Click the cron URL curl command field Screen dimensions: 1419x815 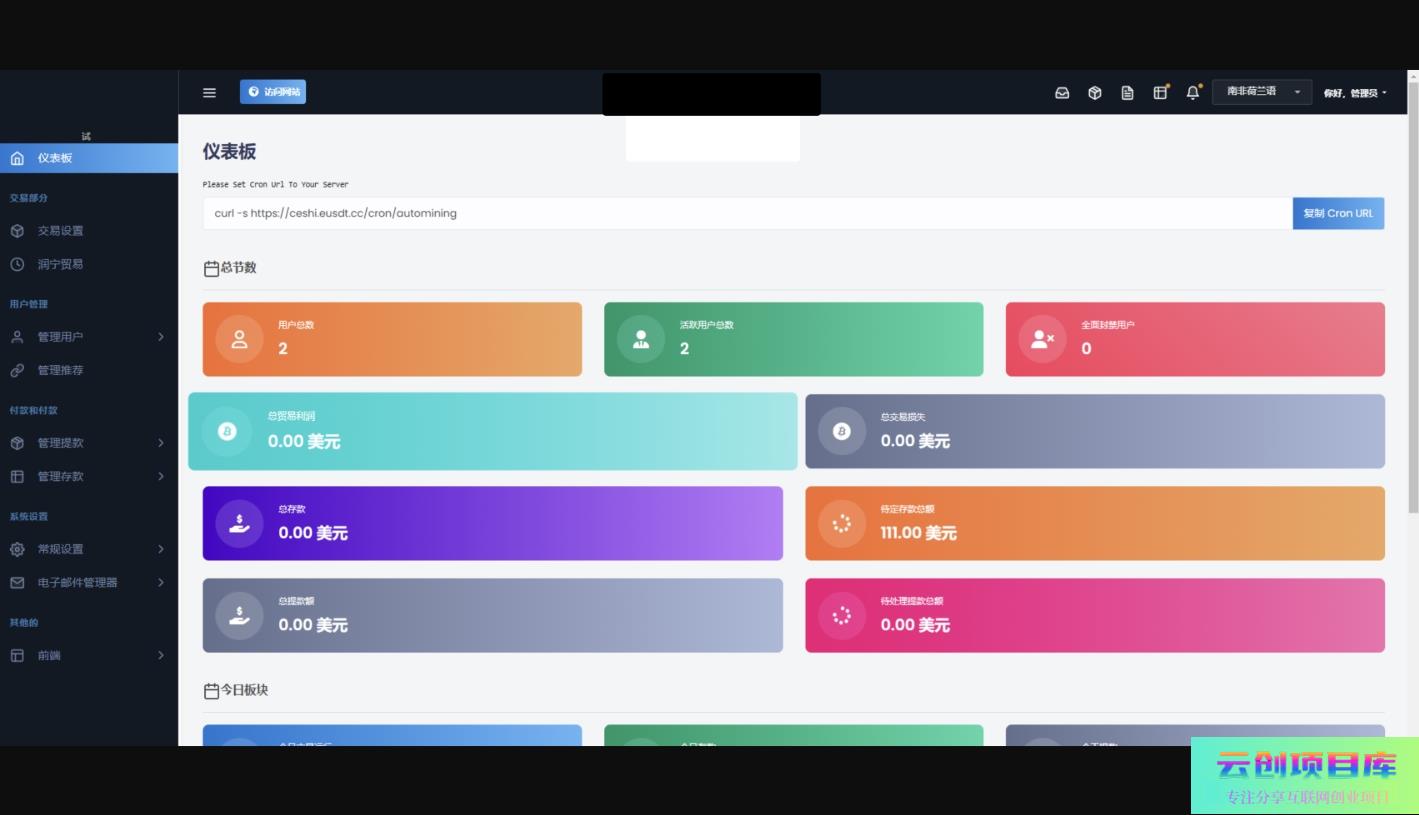coord(746,213)
